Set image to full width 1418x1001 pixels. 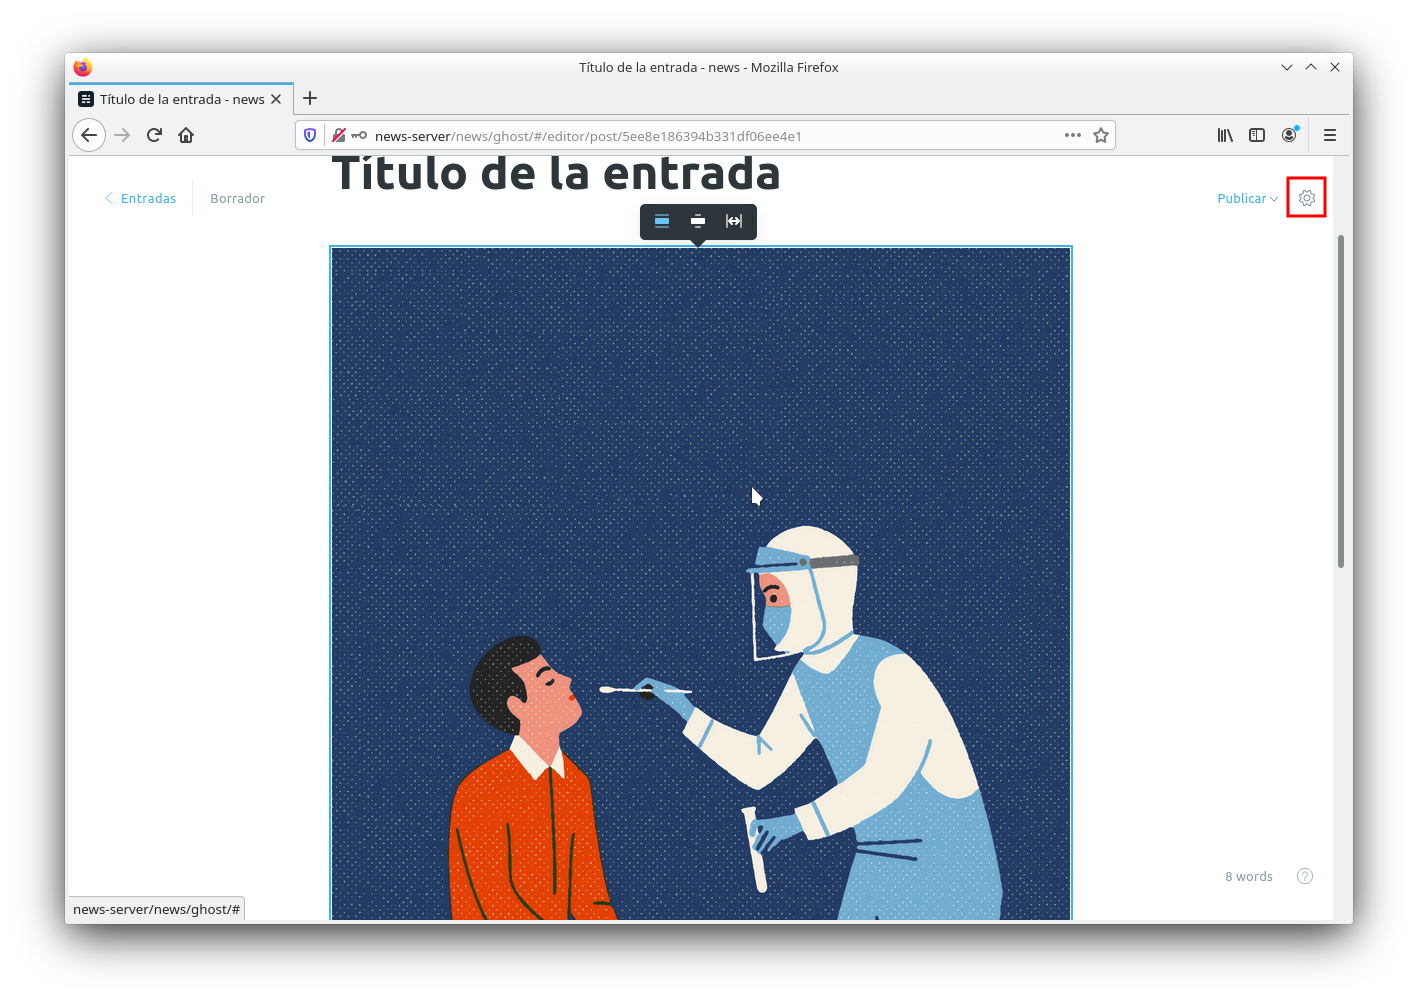[x=734, y=221]
